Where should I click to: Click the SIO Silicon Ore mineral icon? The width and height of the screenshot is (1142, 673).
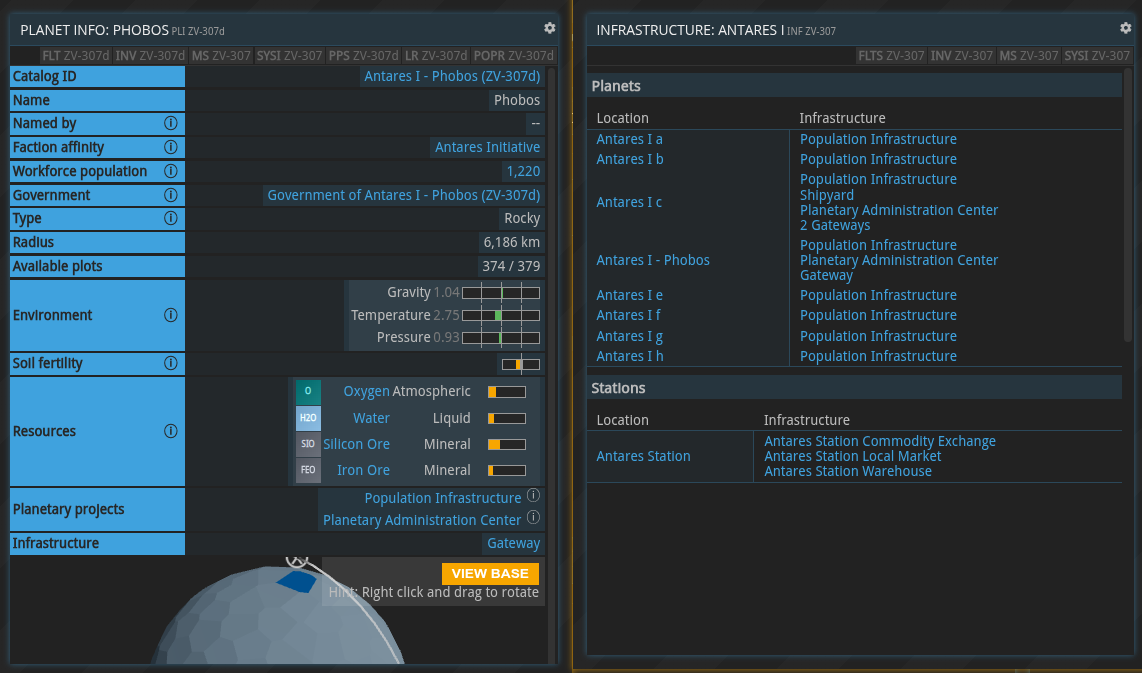pos(308,443)
